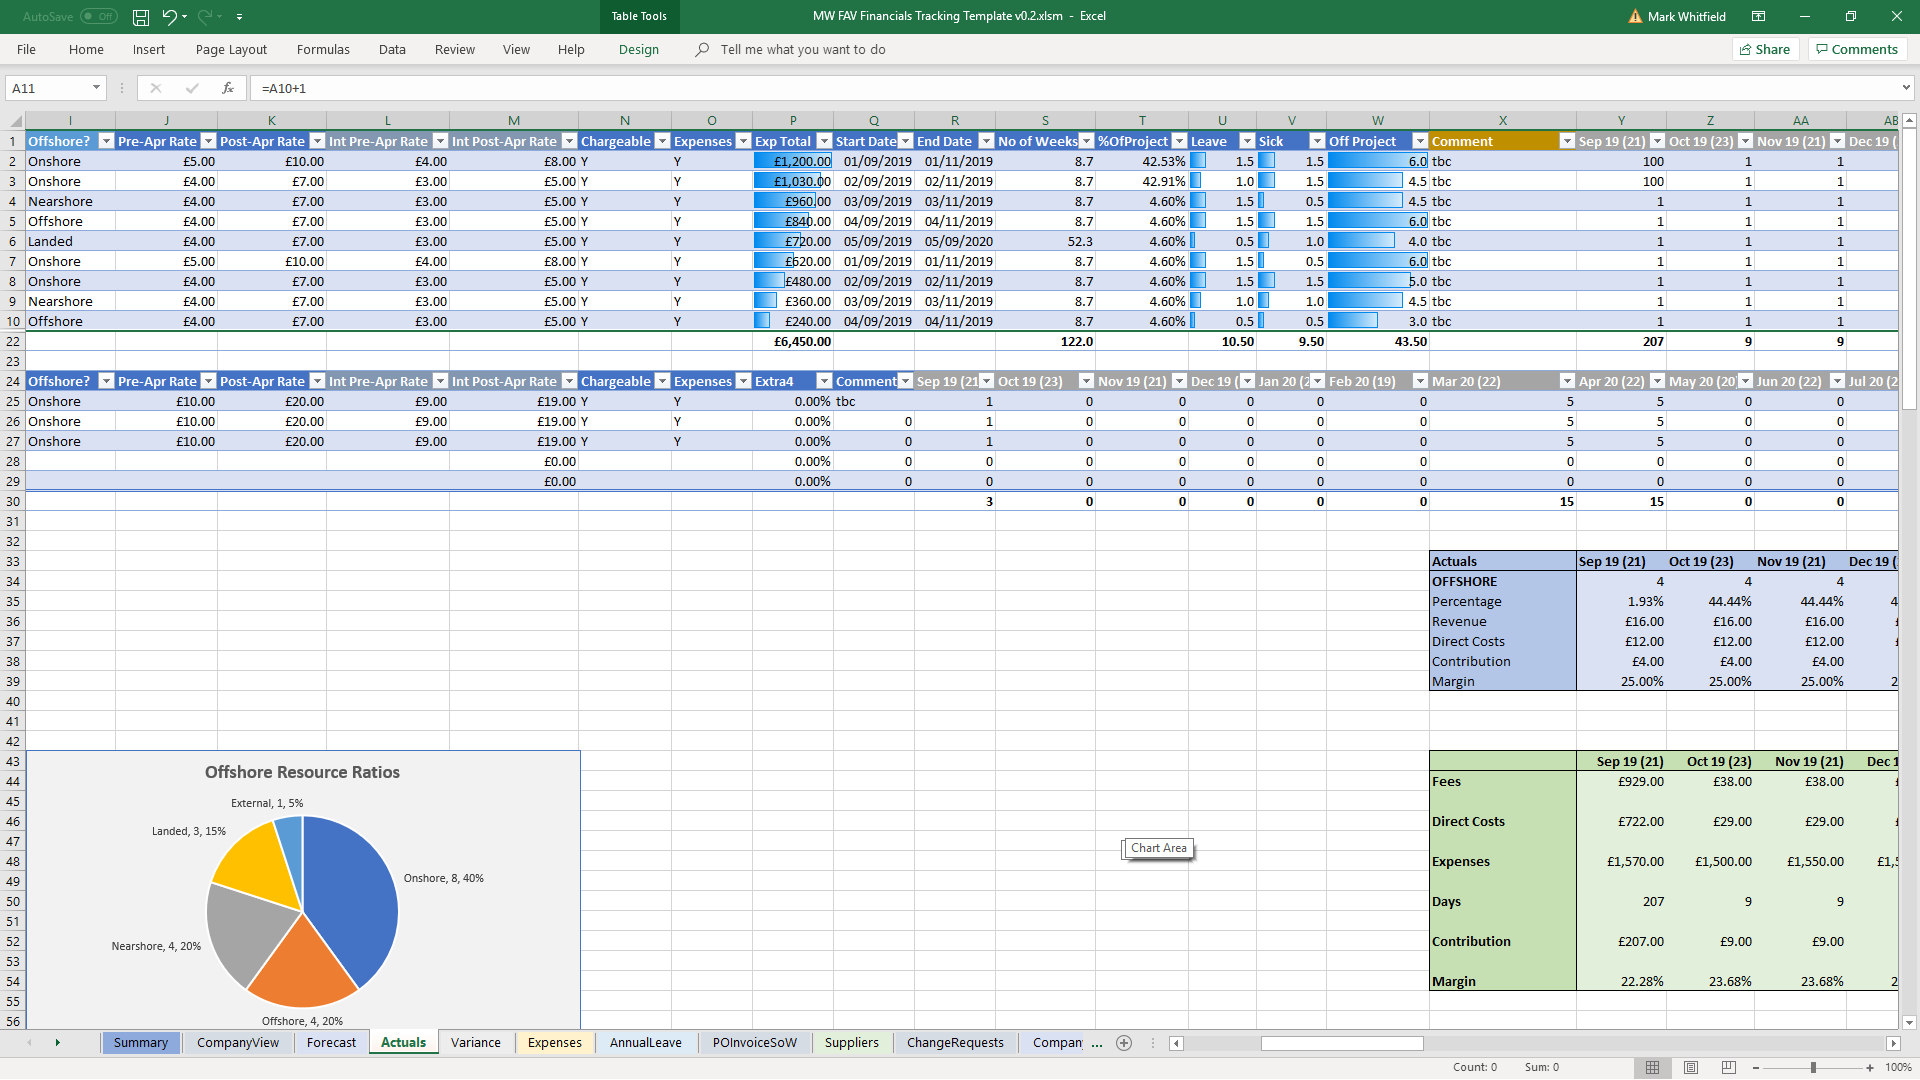Click the Normal view icon in status bar
The image size is (1920, 1080).
[1653, 1068]
